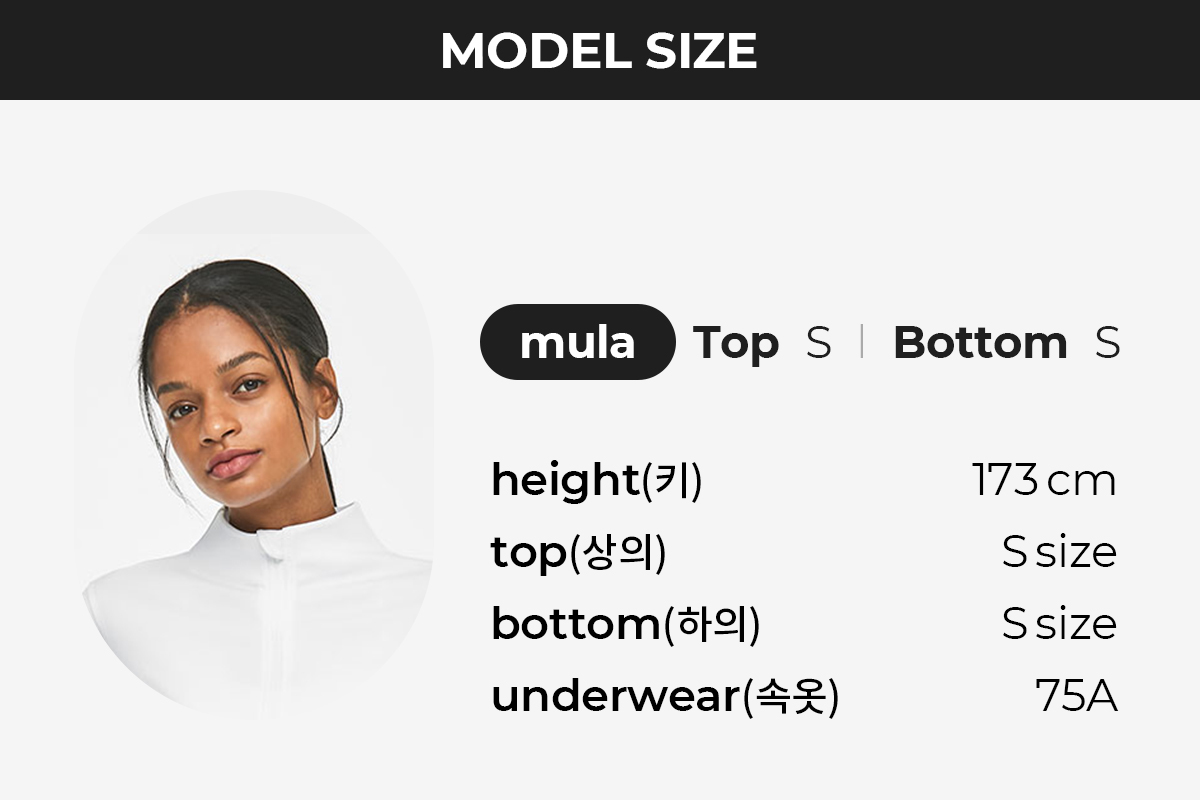Click the MODEL SIZE header title
The height and width of the screenshot is (800, 1200).
pyautogui.click(x=599, y=50)
